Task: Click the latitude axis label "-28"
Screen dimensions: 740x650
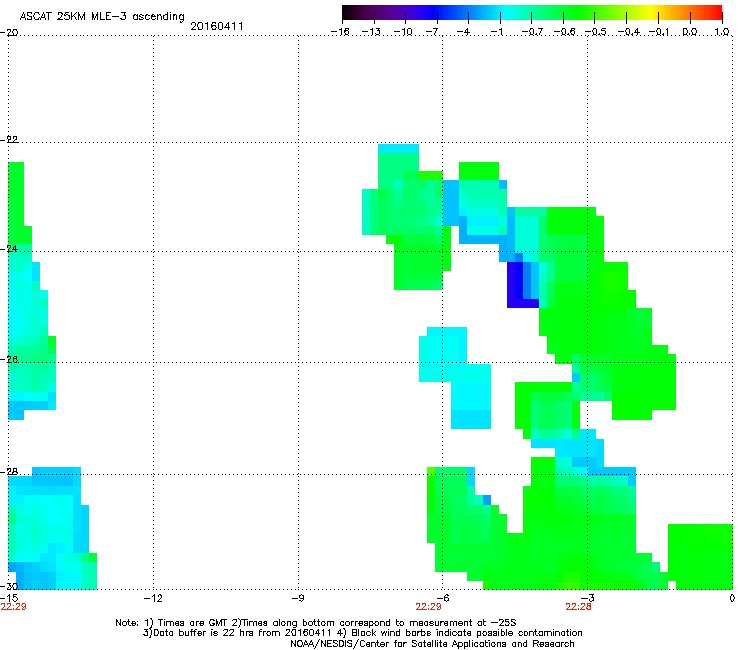Action: (9, 472)
